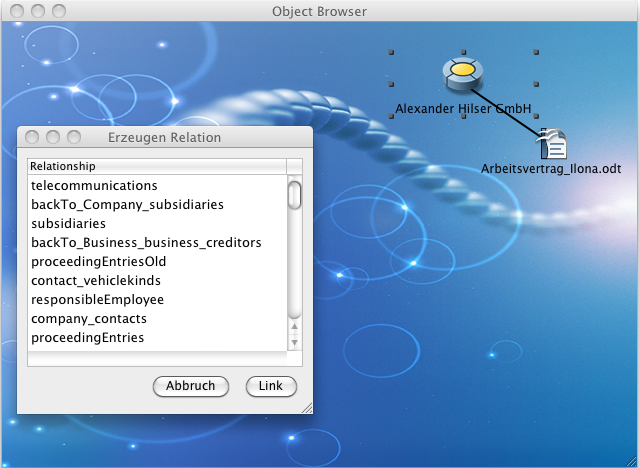Viewport: 640px width, 468px height.
Task: Choose the contact_vehiclekinds relationship
Action: pyautogui.click(x=96, y=281)
